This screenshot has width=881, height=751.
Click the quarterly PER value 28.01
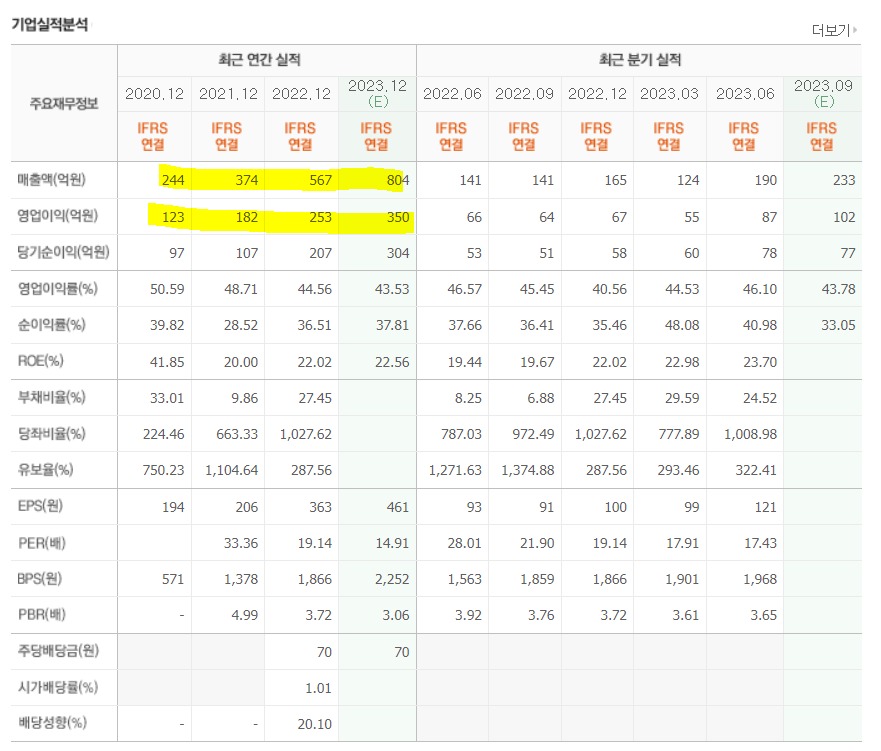(x=465, y=543)
